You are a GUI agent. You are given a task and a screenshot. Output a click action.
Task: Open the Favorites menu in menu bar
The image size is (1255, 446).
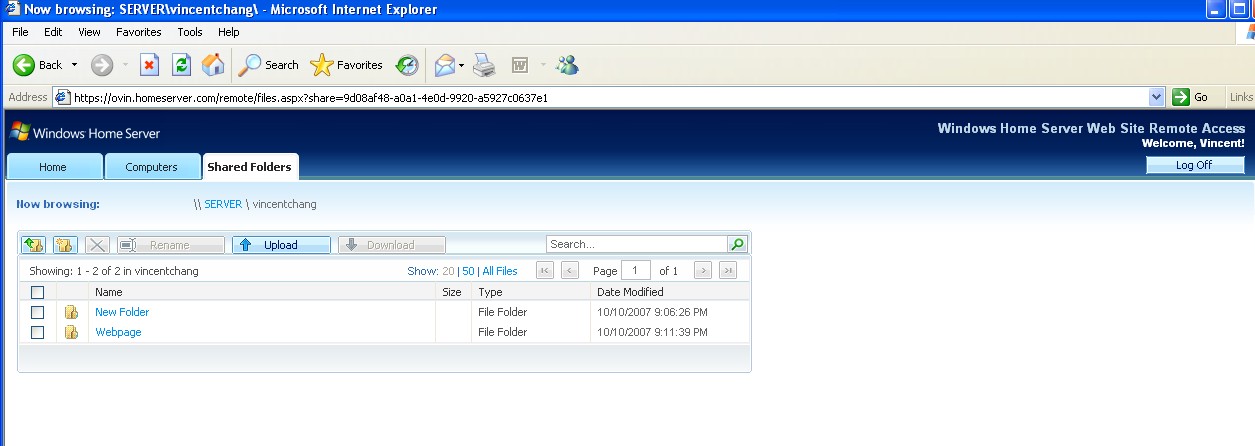(x=138, y=32)
